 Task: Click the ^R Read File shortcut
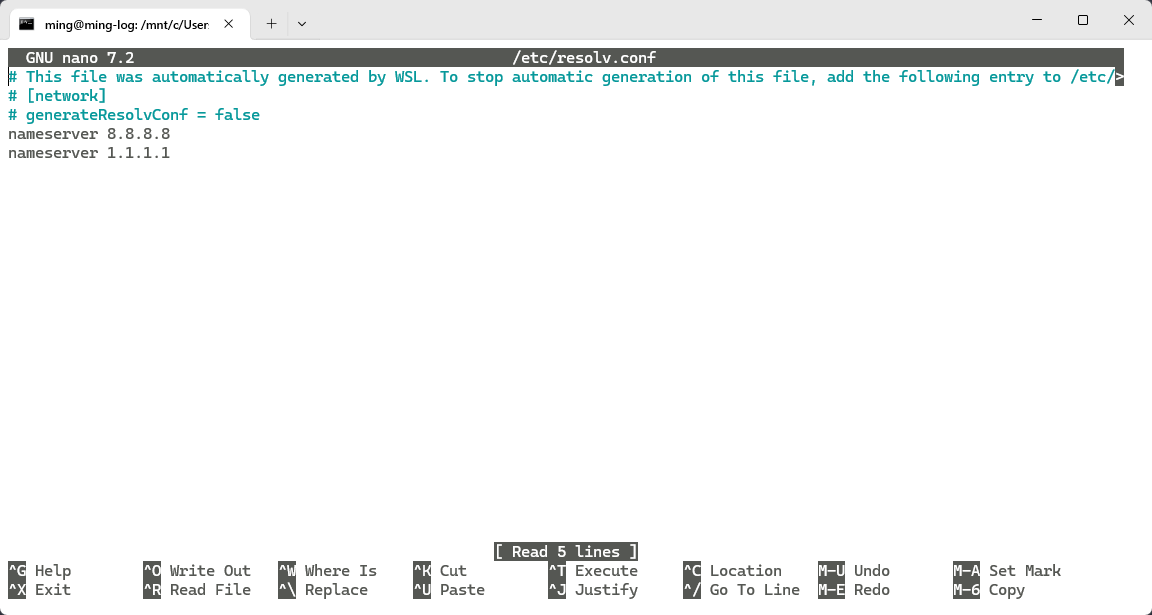[197, 590]
